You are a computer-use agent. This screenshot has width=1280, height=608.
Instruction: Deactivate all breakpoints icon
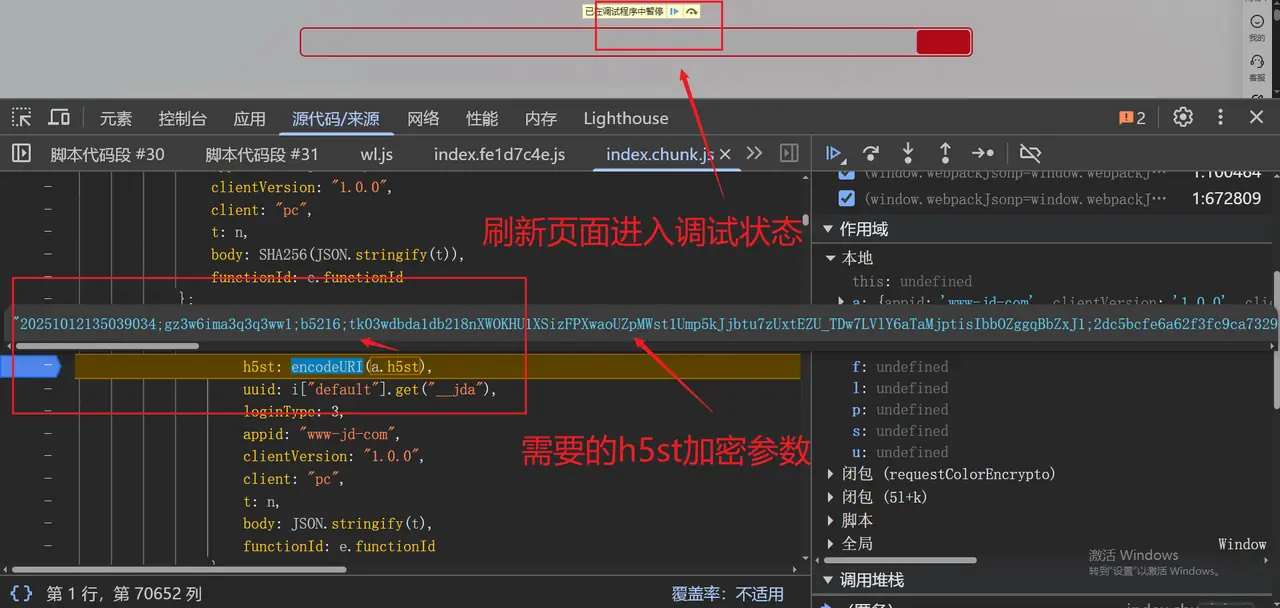[x=1030, y=153]
